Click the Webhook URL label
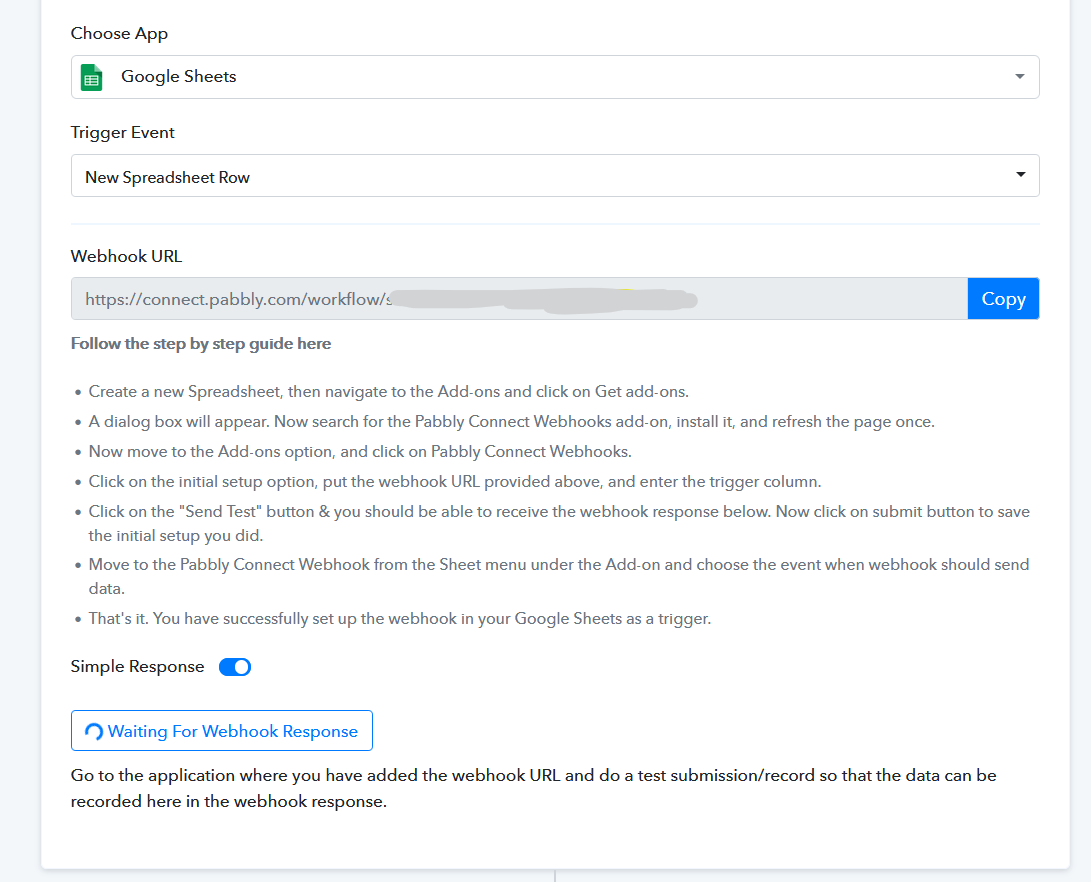The image size is (1091, 882). pyautogui.click(x=126, y=256)
